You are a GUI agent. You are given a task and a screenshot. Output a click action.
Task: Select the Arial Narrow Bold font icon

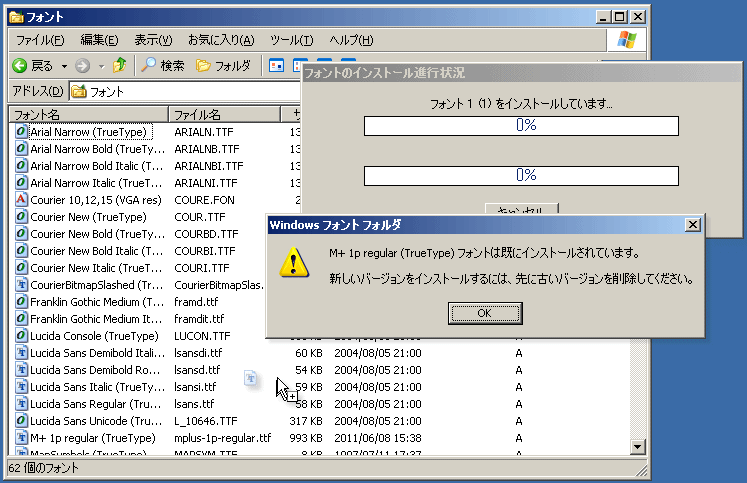click(21, 149)
